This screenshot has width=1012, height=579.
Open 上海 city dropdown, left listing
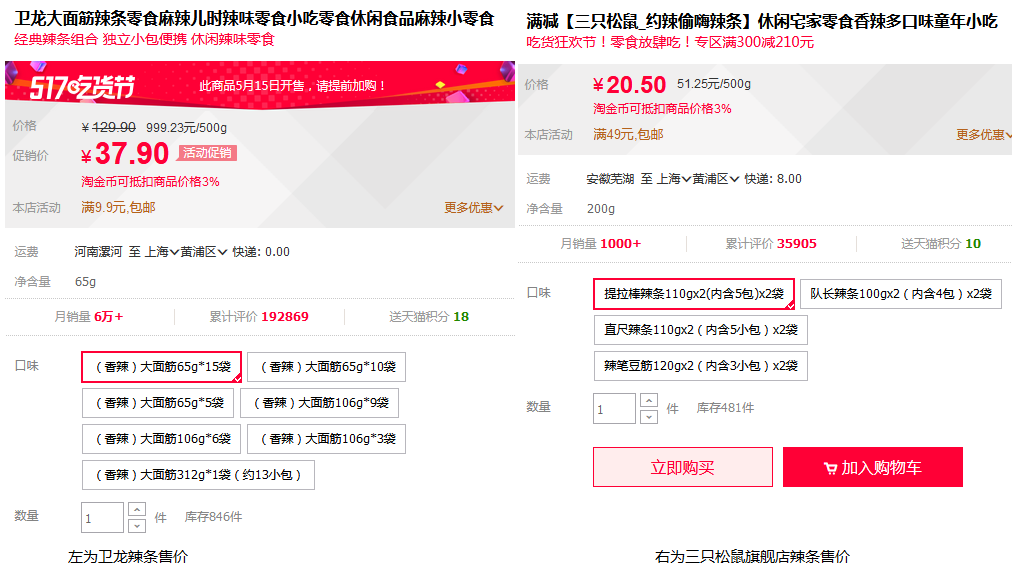click(161, 252)
